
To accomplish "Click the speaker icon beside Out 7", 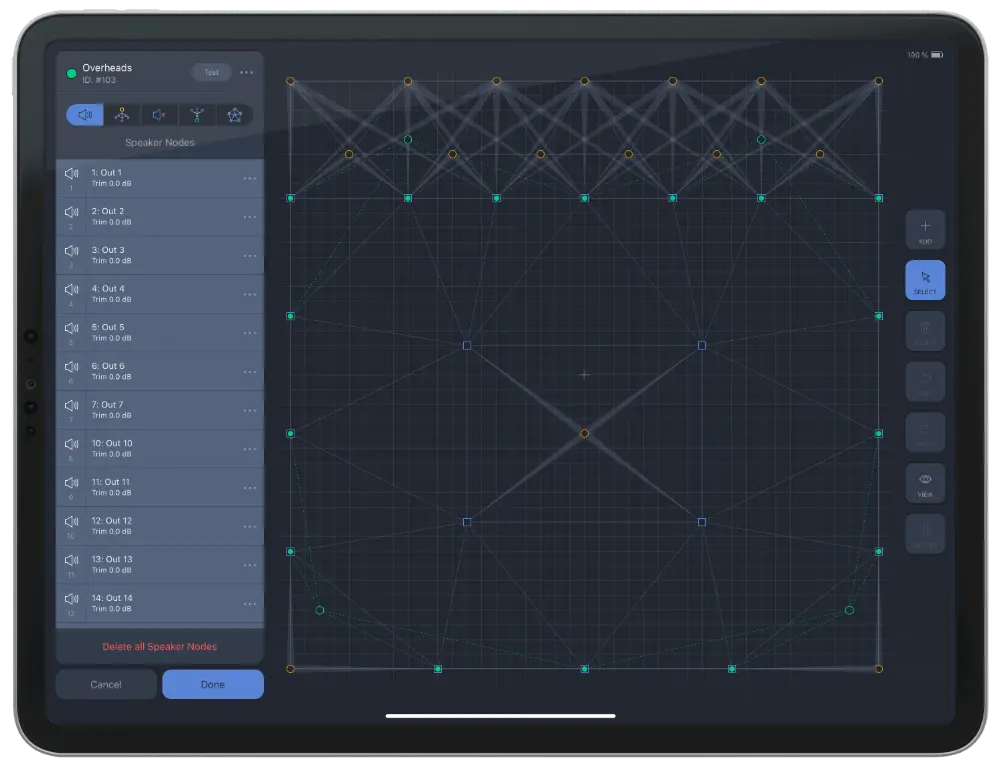I will (70, 405).
